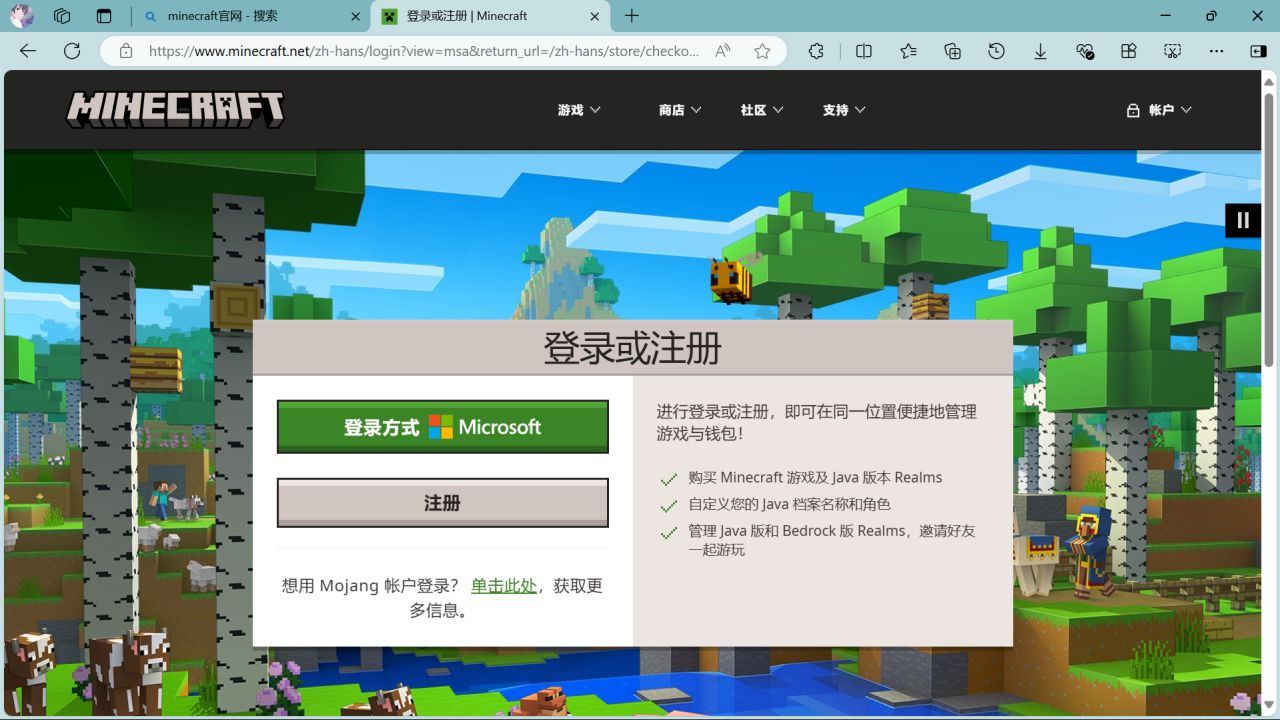The image size is (1280, 720).
Task: Focus the browser address bar URL
Action: click(x=424, y=51)
